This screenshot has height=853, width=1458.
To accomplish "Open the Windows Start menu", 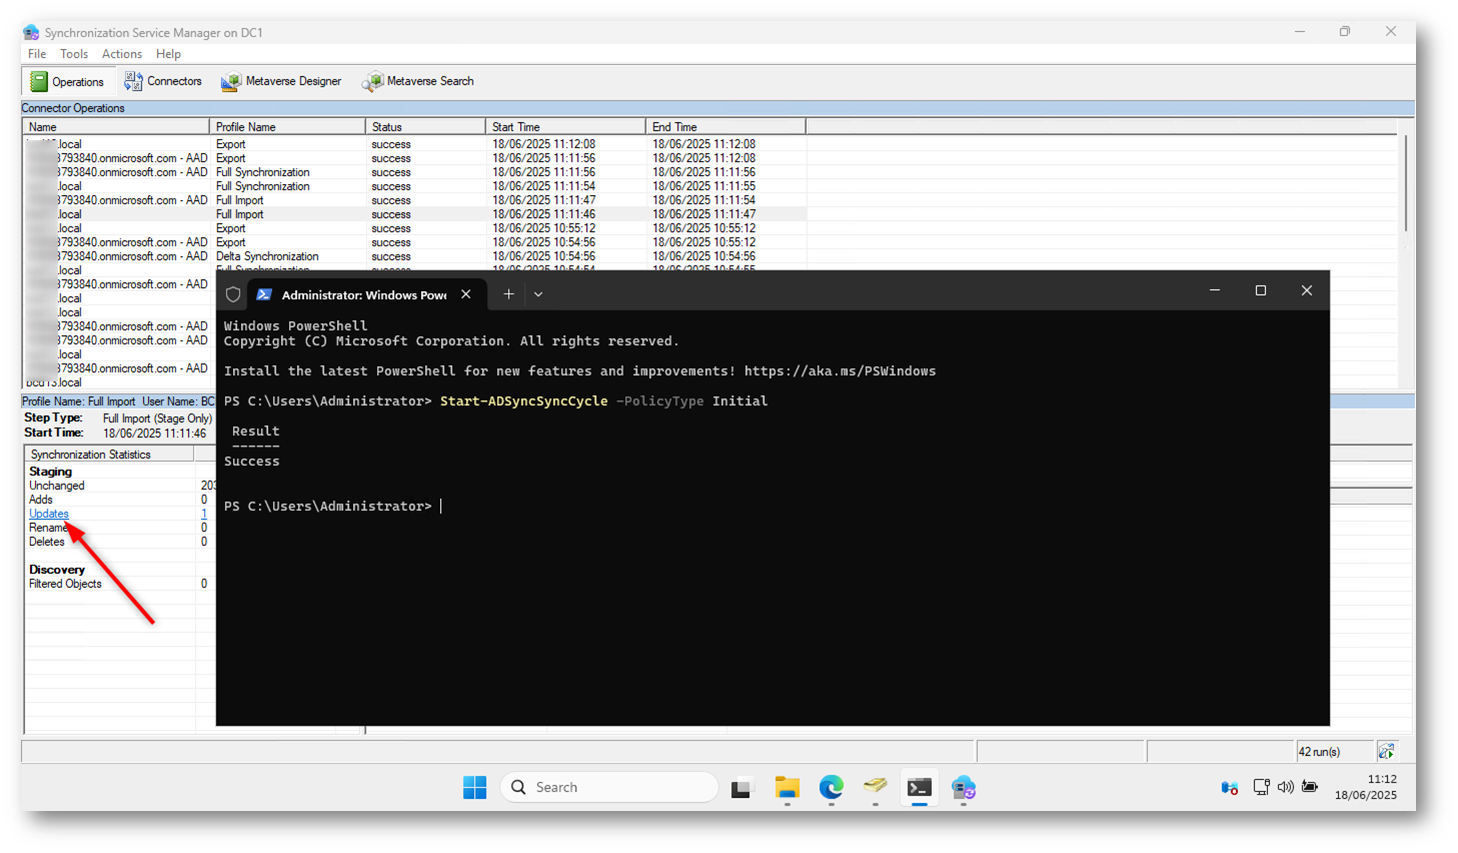I will (x=474, y=788).
